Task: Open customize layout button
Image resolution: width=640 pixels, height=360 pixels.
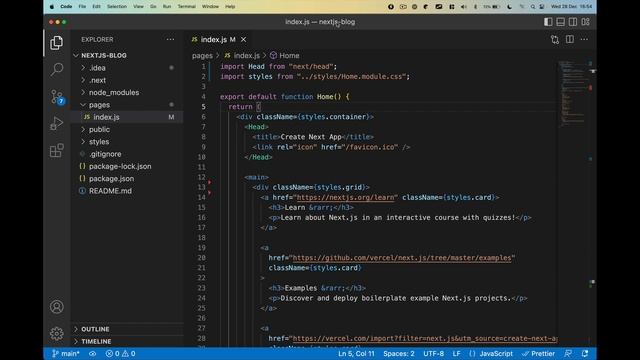Action: click(586, 22)
